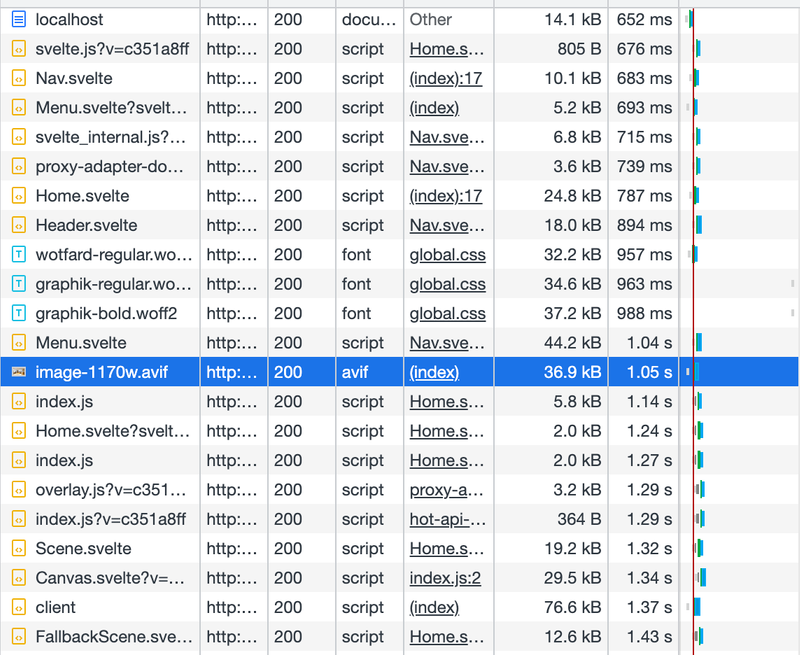This screenshot has height=655, width=800.
Task: Select the FallbackScene.sve… request name
Action: pos(114,637)
